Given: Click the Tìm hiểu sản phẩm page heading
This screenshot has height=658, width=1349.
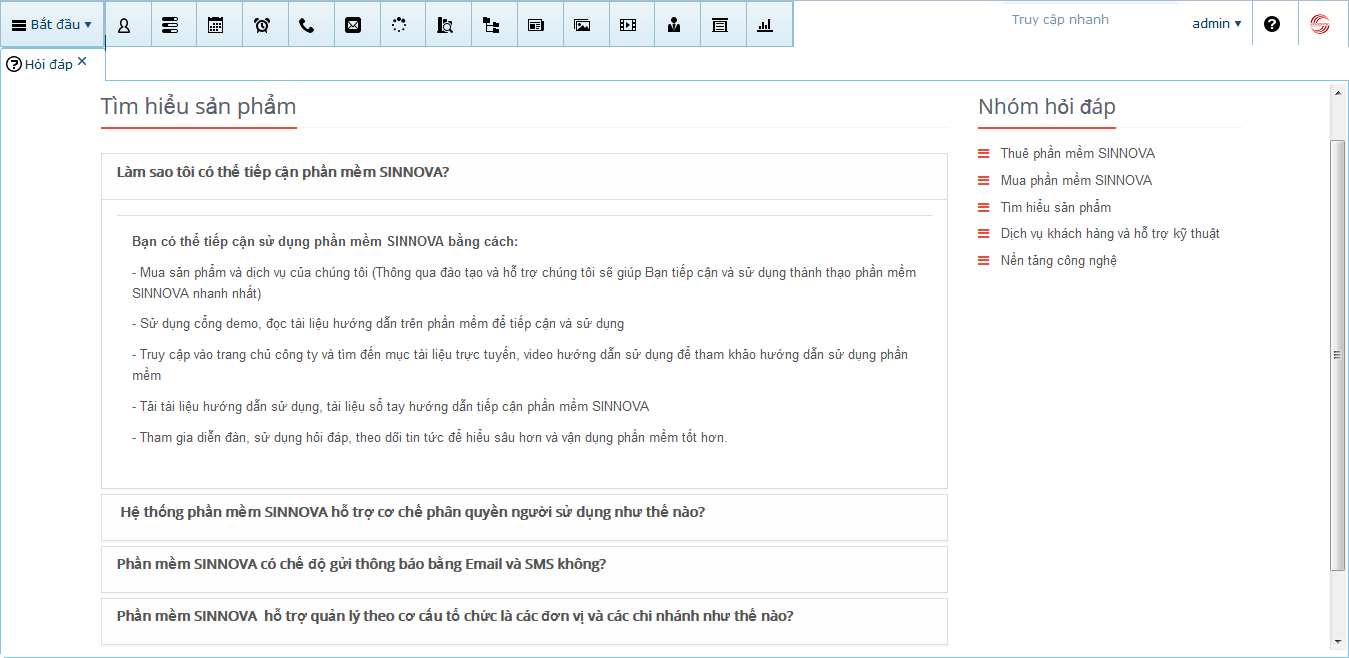Looking at the screenshot, I should click(198, 107).
